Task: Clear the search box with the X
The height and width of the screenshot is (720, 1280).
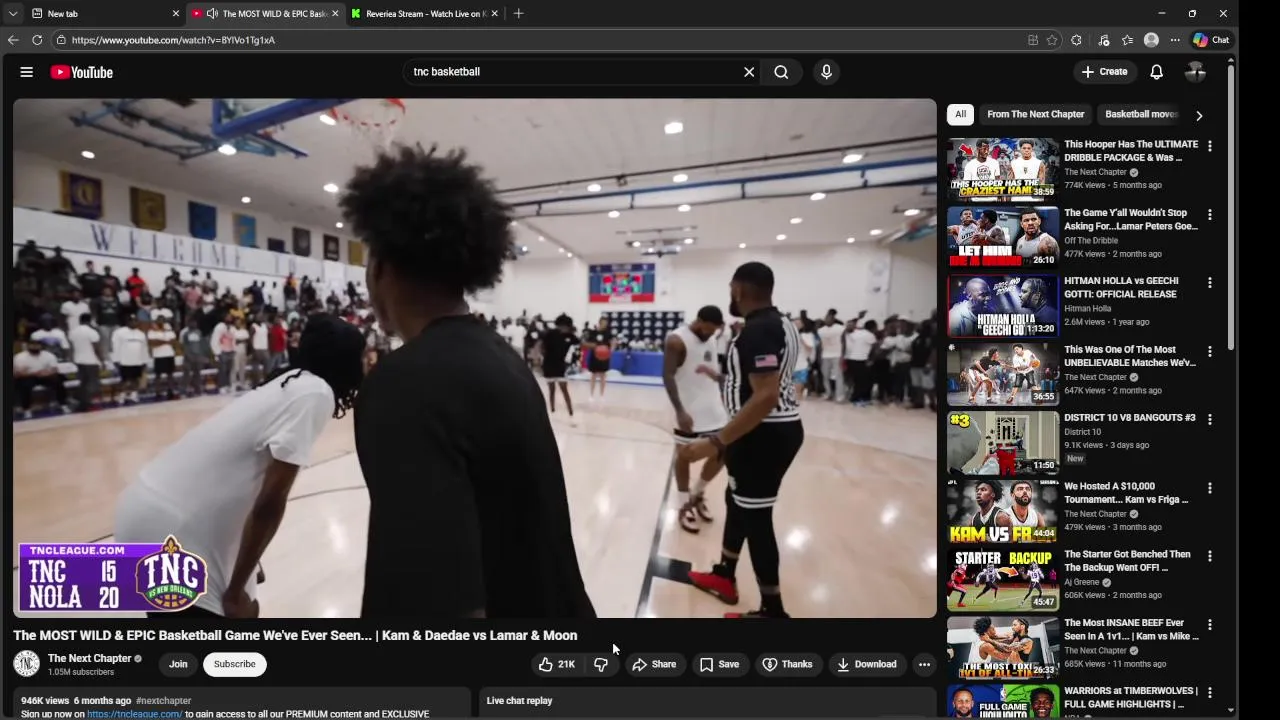Action: click(749, 72)
